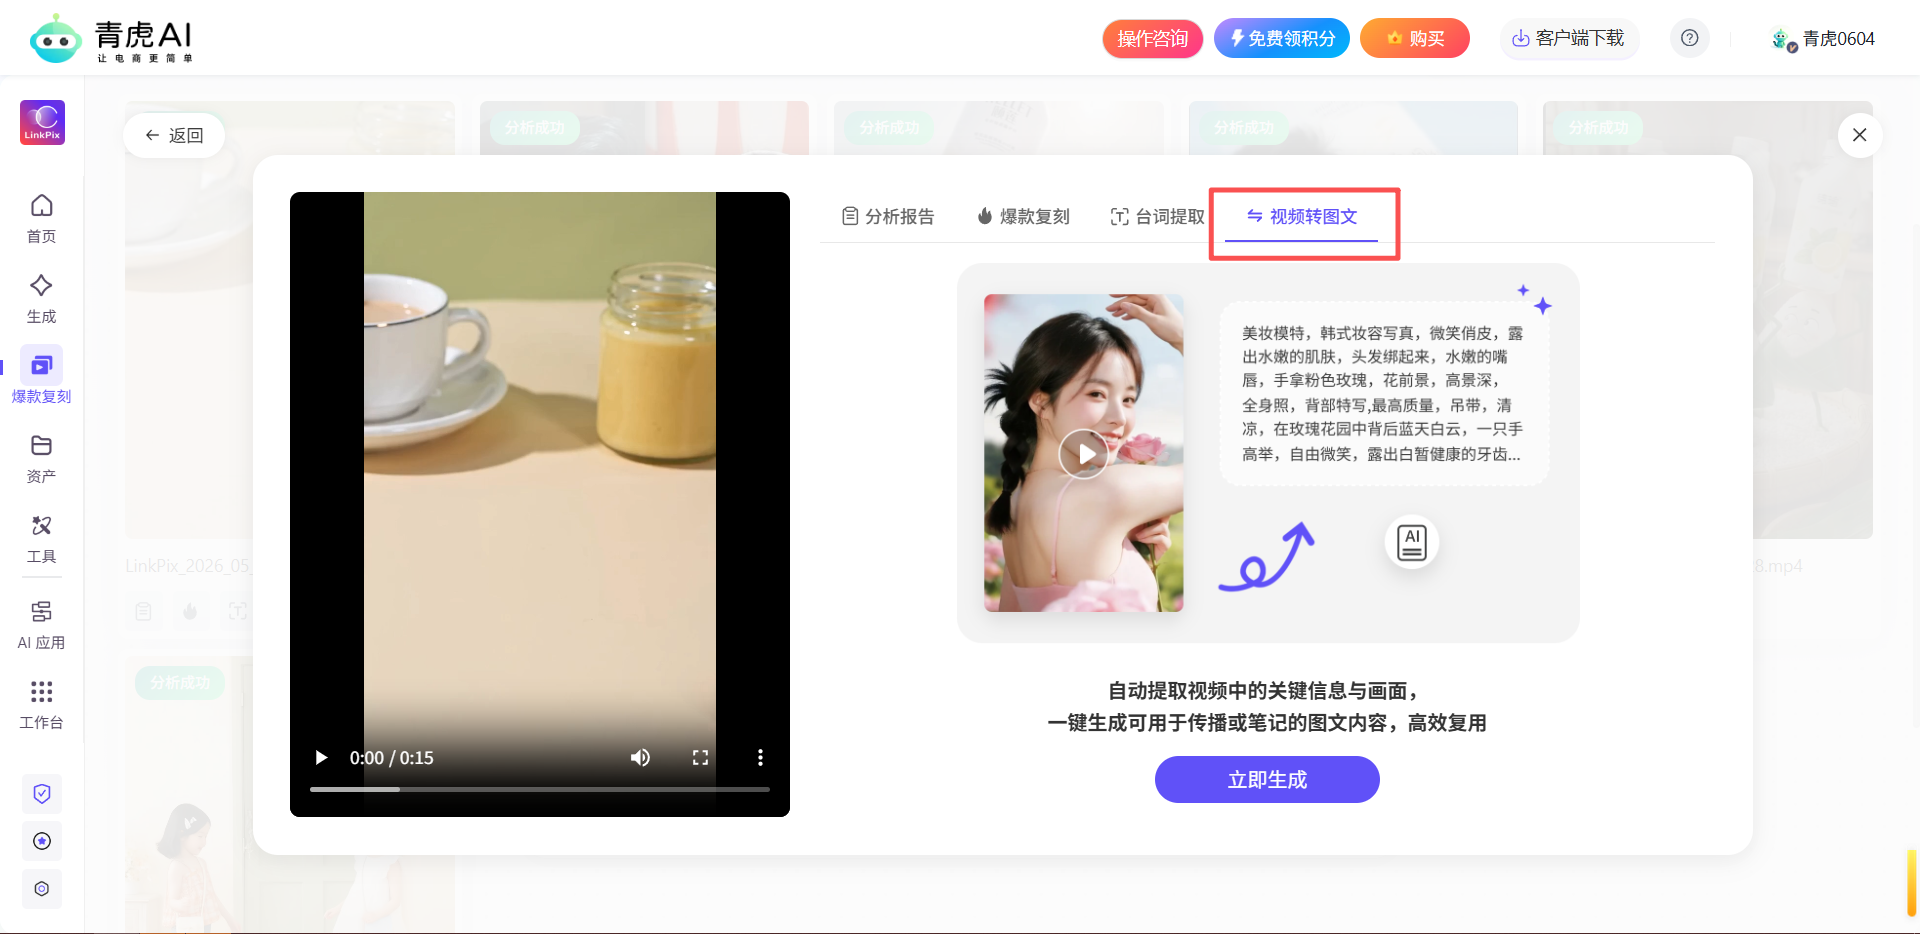Go to 首页 home in sidebar

[x=41, y=219]
